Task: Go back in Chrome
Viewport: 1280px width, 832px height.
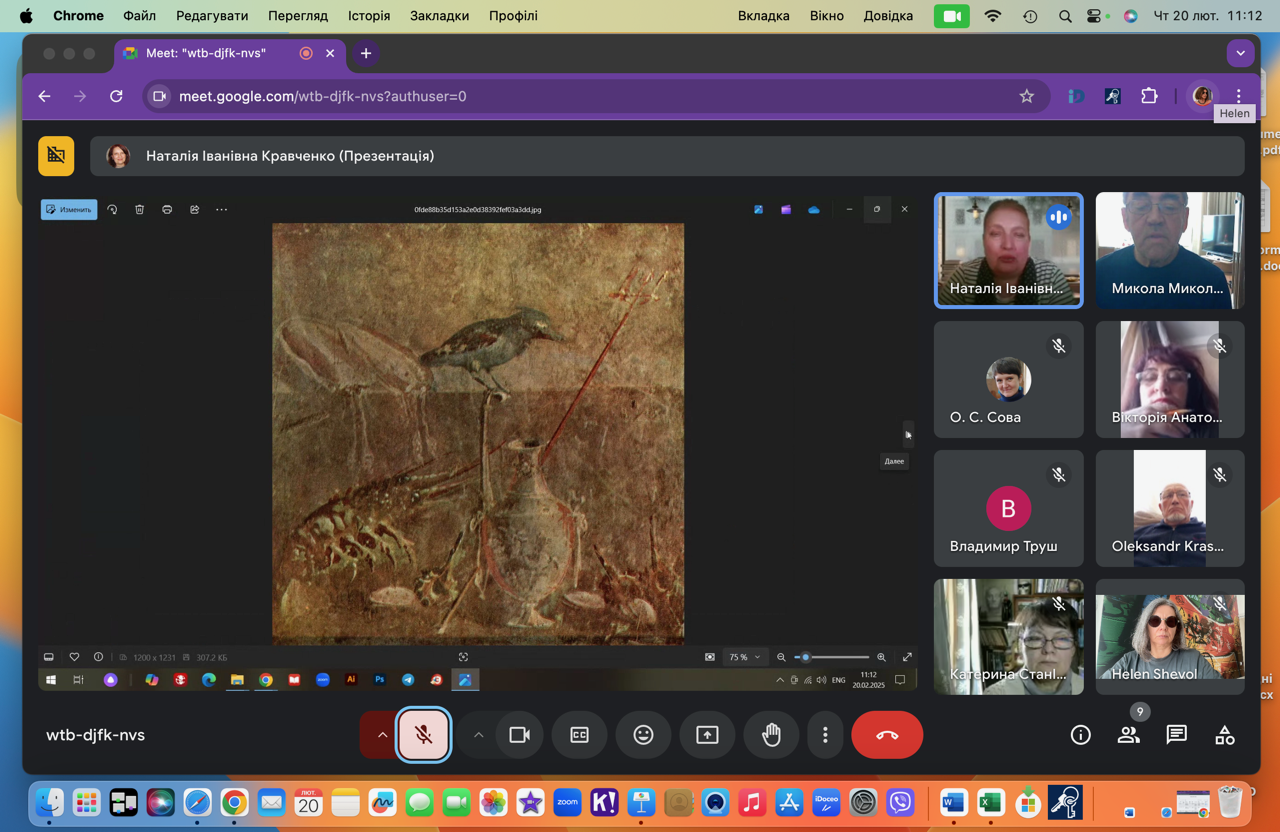Action: click(44, 96)
